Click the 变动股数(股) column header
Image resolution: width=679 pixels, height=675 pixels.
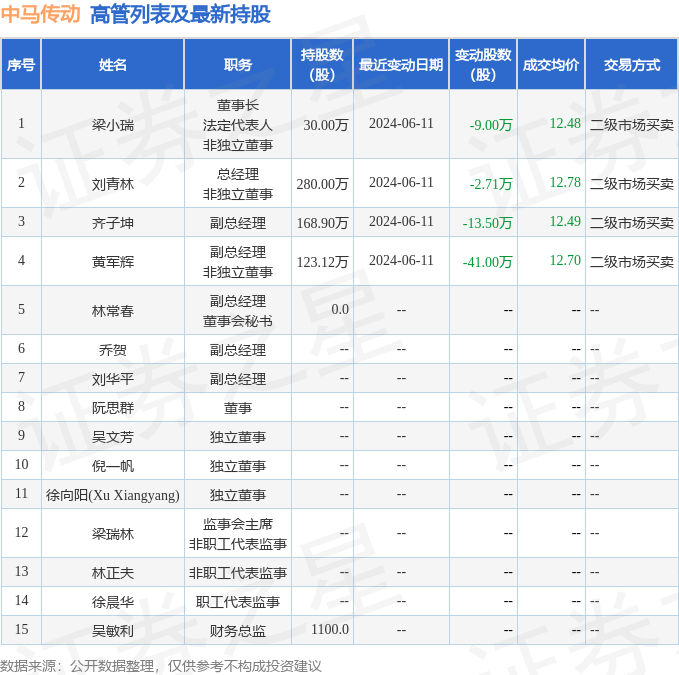(483, 65)
